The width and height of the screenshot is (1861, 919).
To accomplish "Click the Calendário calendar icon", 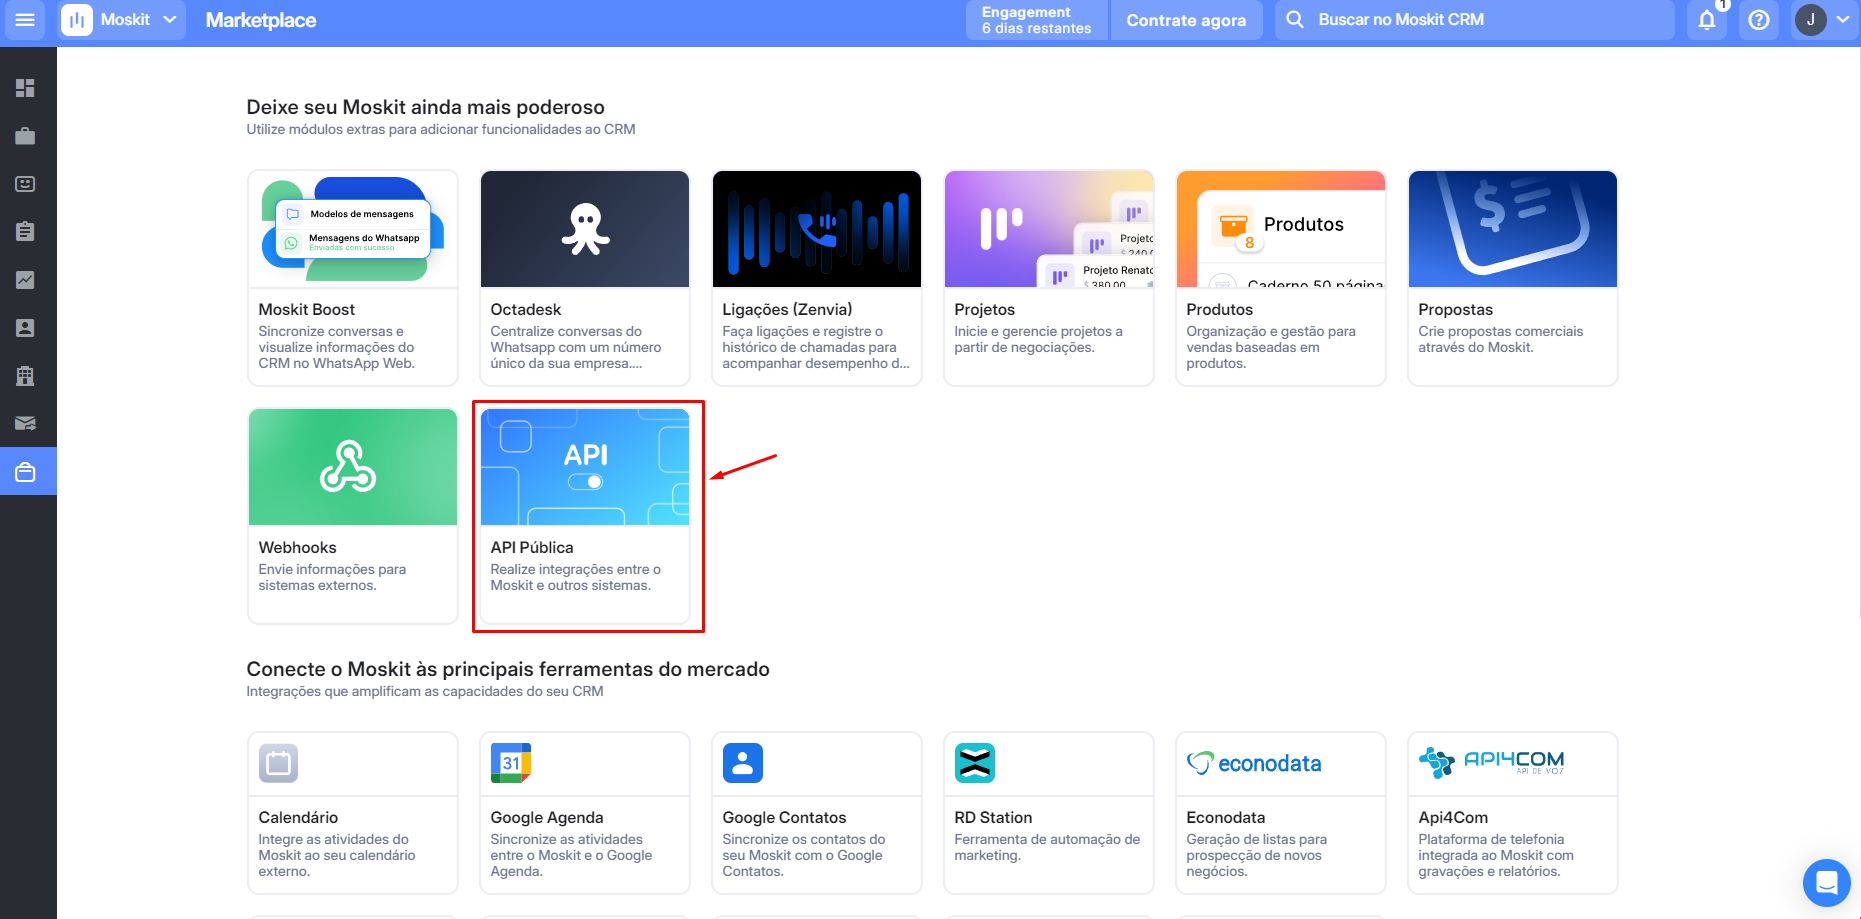I will point(278,763).
